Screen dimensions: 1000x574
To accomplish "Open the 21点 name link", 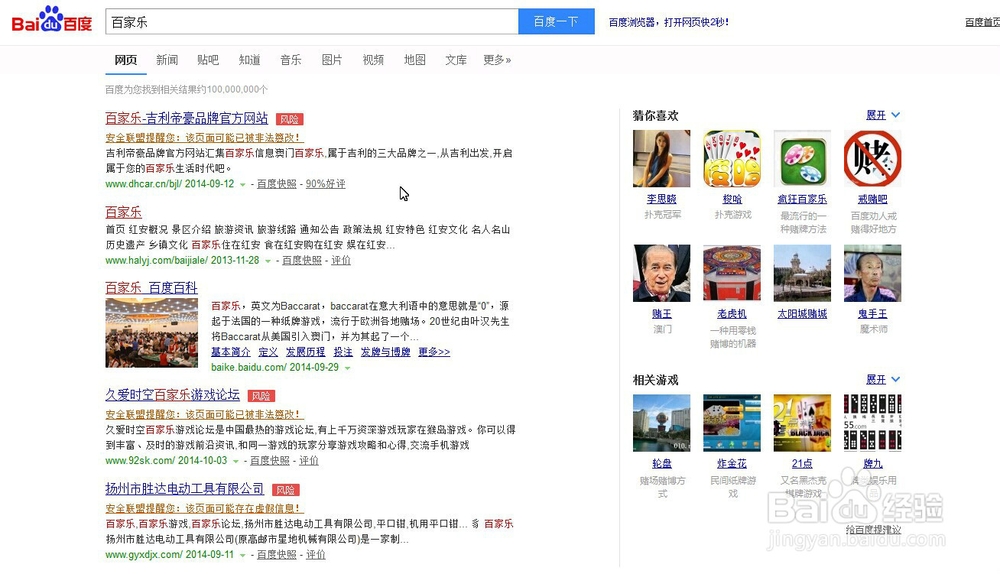I will (802, 464).
